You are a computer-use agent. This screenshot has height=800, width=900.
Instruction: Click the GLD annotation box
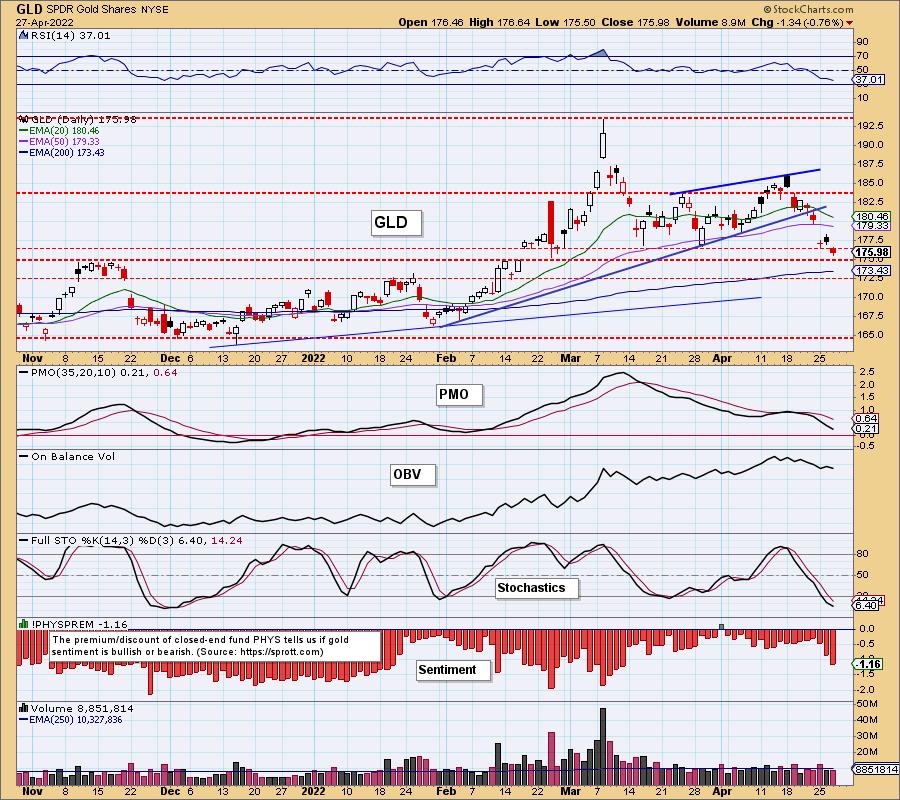click(396, 223)
